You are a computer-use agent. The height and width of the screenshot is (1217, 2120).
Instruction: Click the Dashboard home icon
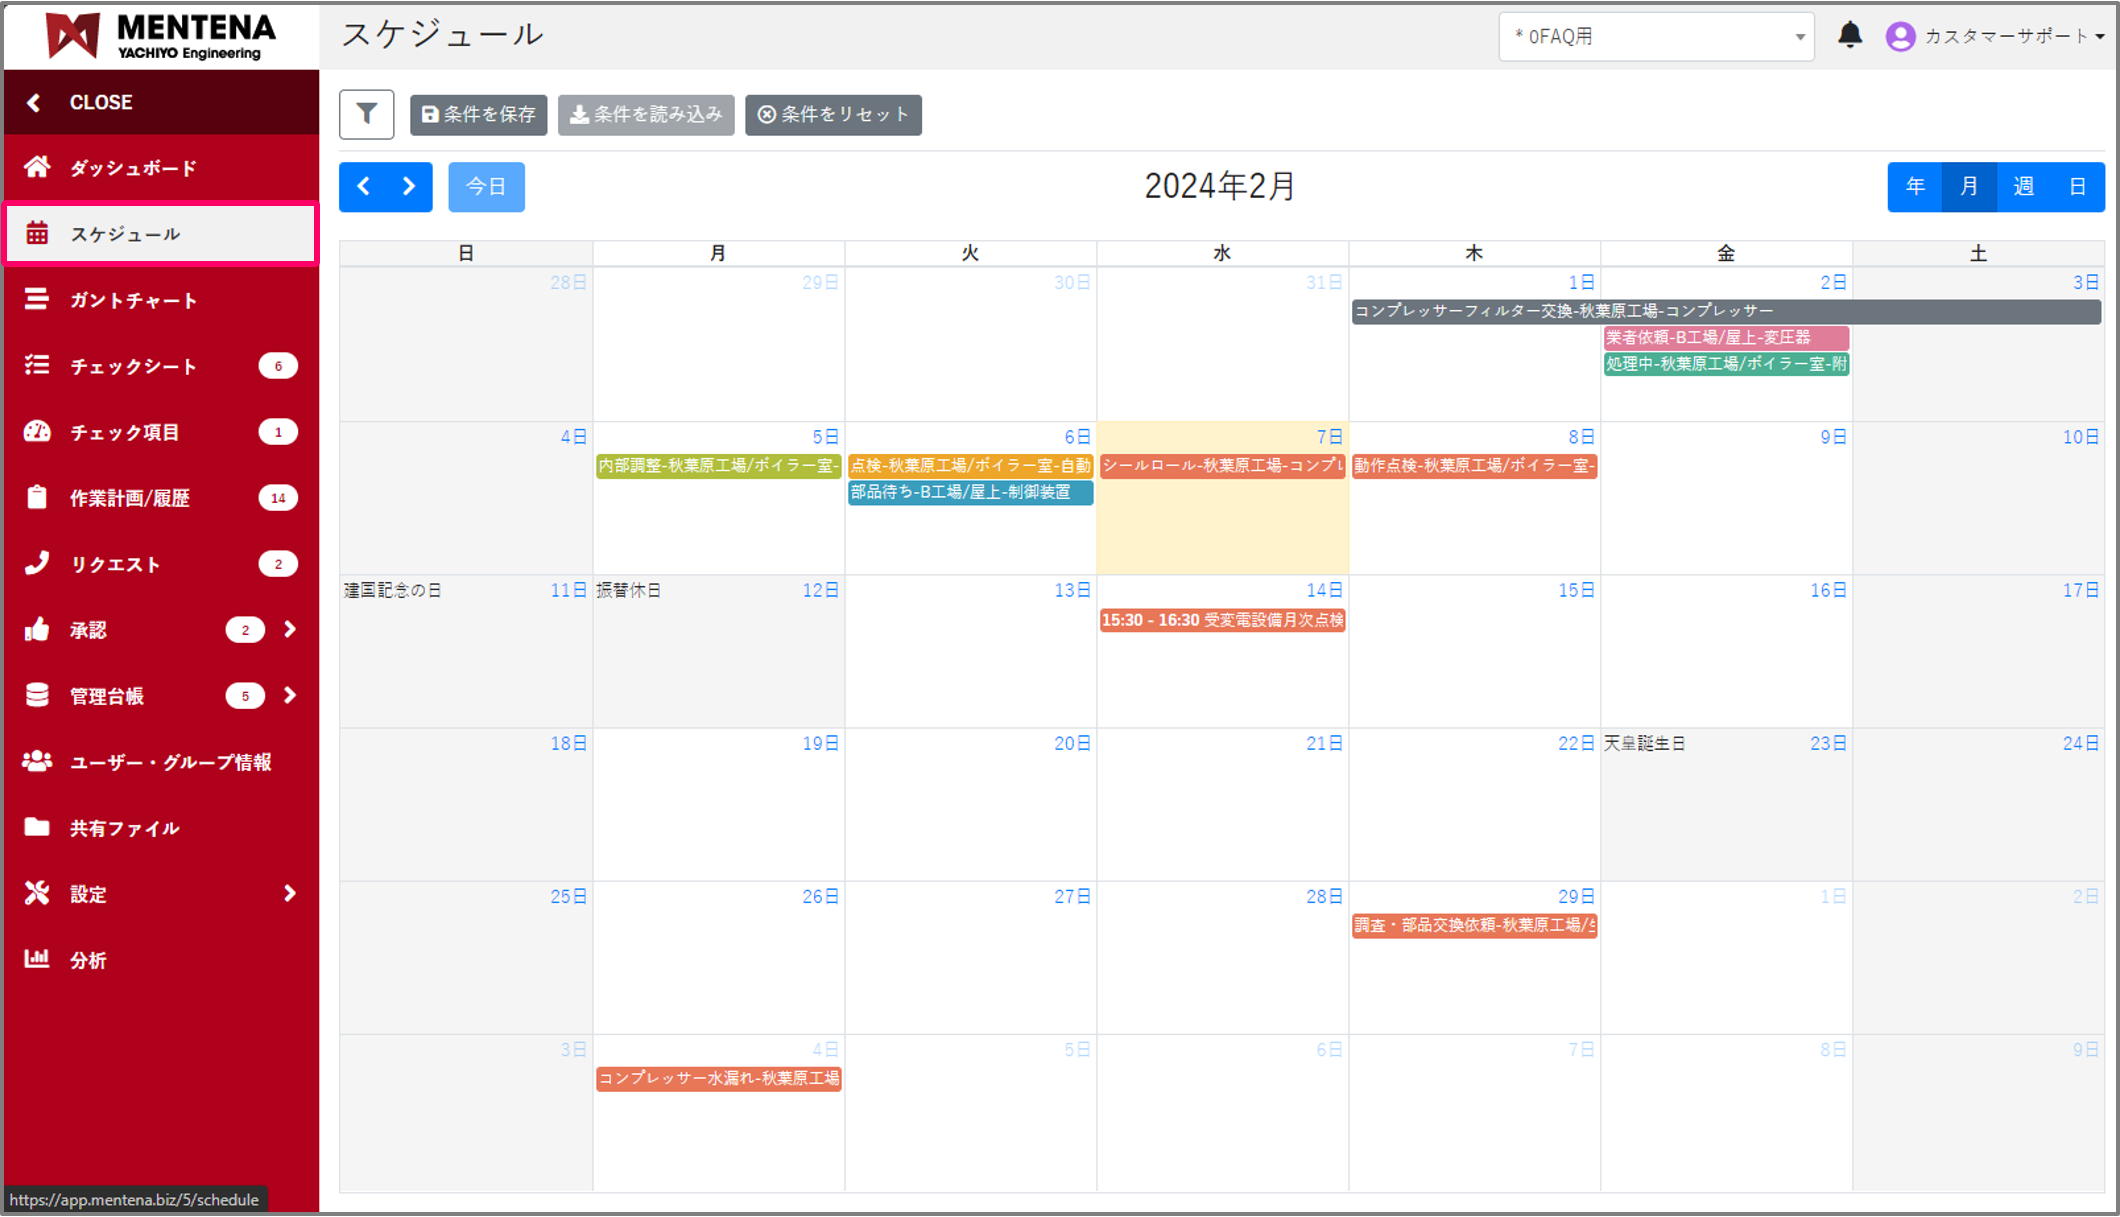click(37, 167)
